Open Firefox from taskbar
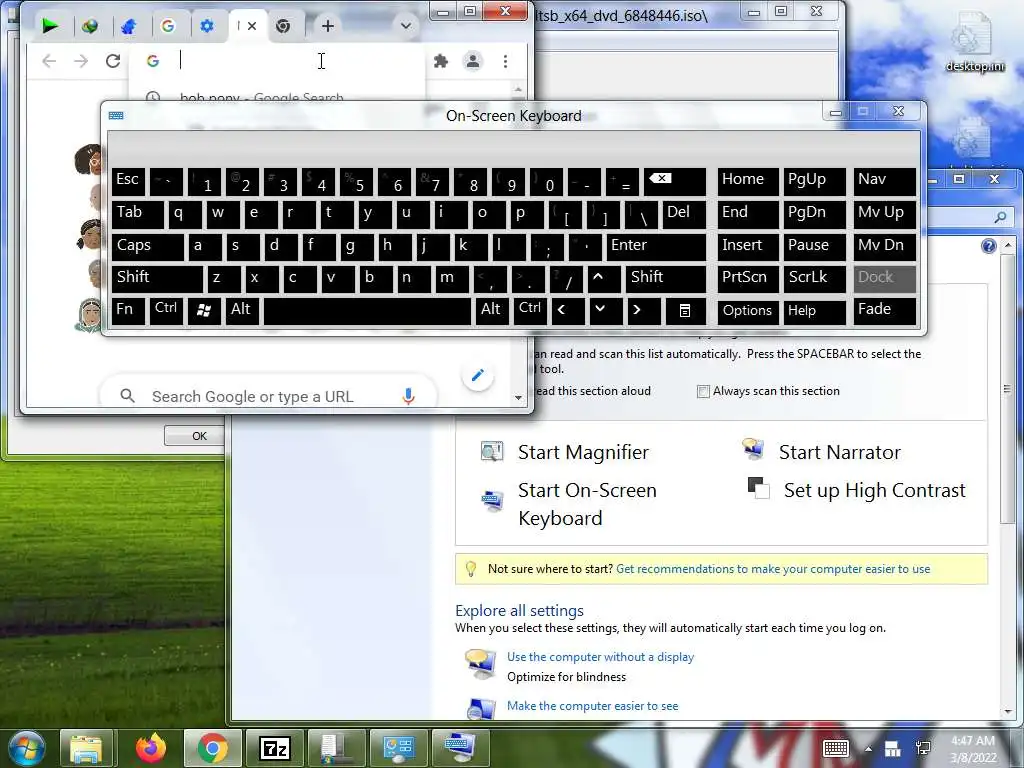 point(151,748)
